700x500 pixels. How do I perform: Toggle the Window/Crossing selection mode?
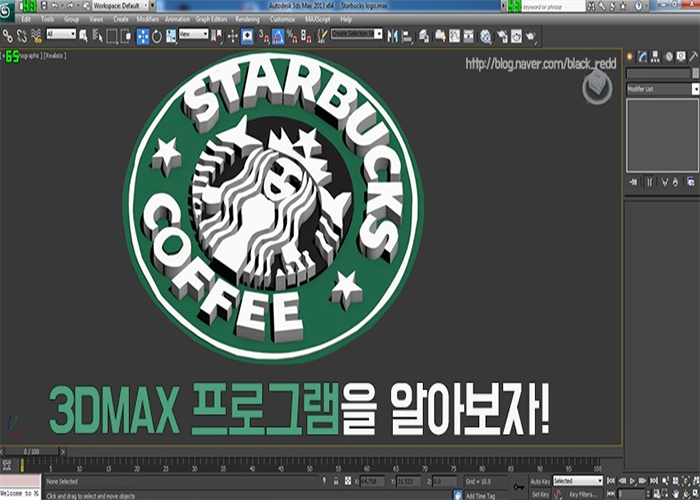pyautogui.click(x=126, y=36)
